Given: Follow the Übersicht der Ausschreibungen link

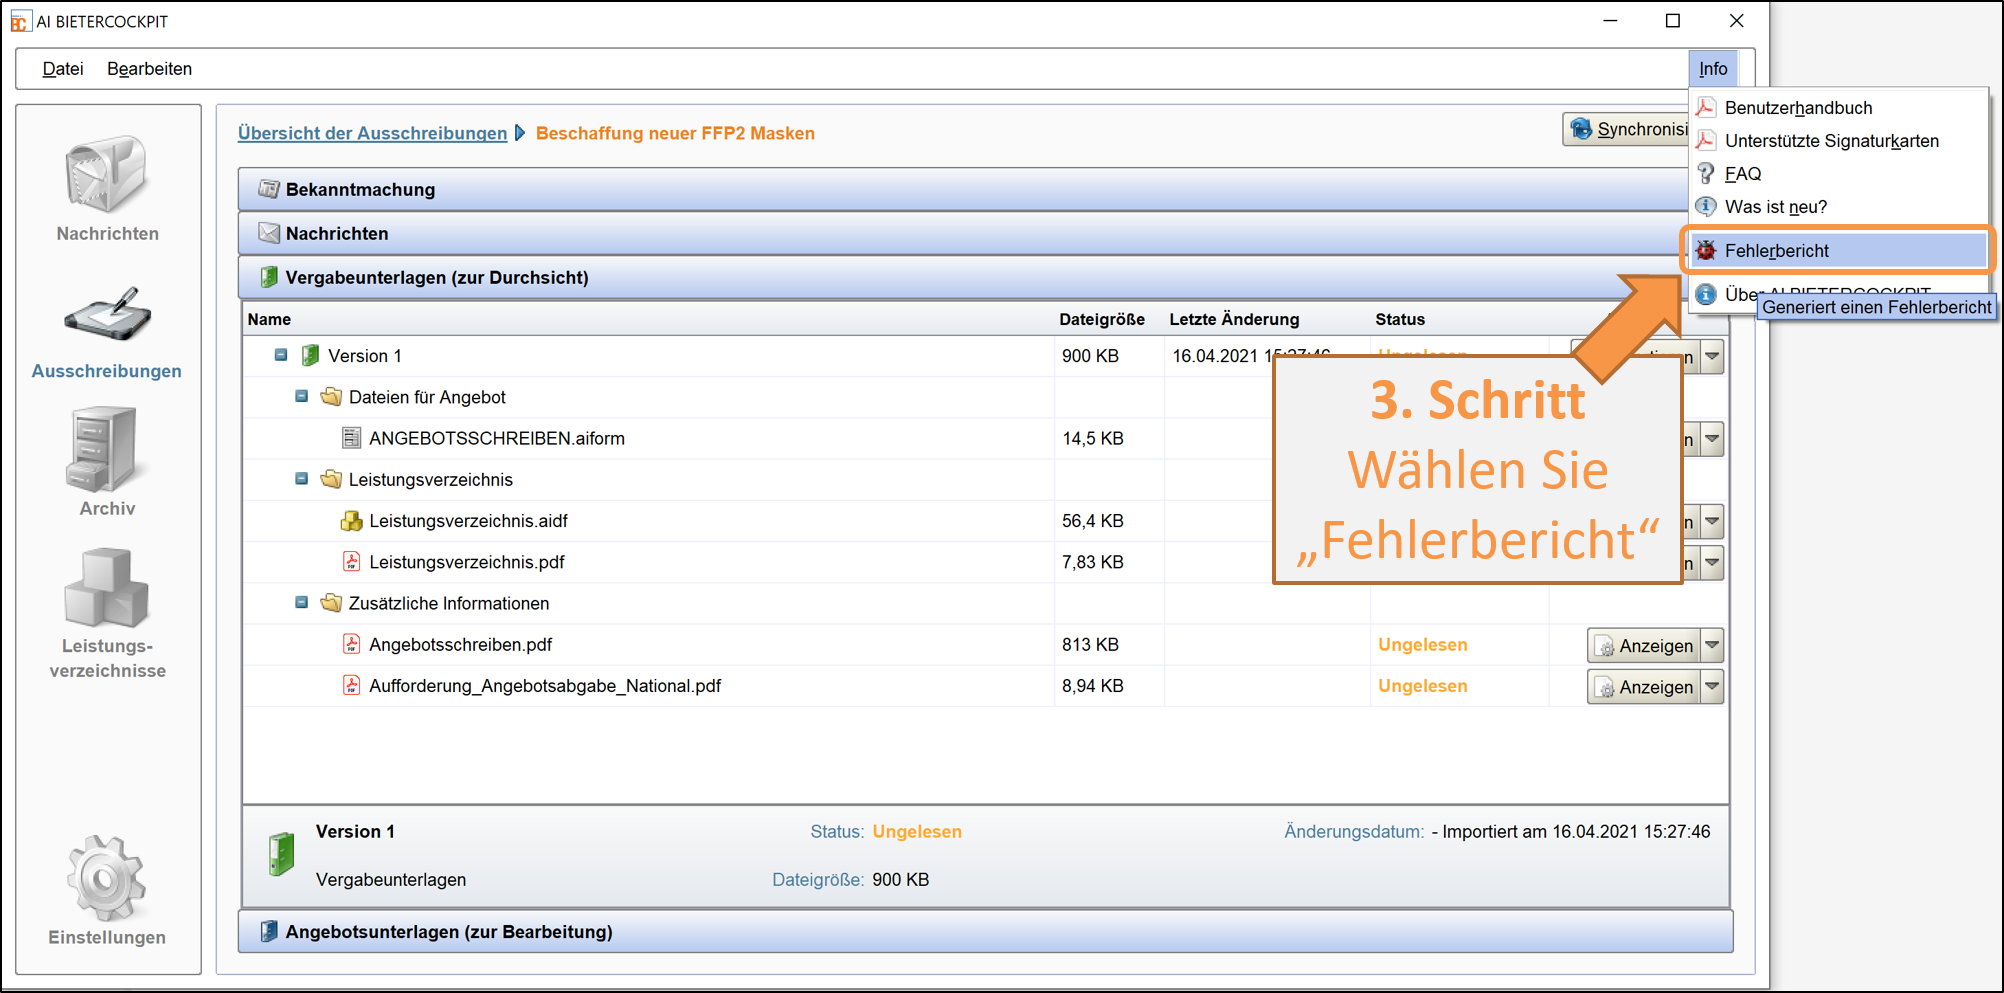Looking at the screenshot, I should [x=372, y=133].
